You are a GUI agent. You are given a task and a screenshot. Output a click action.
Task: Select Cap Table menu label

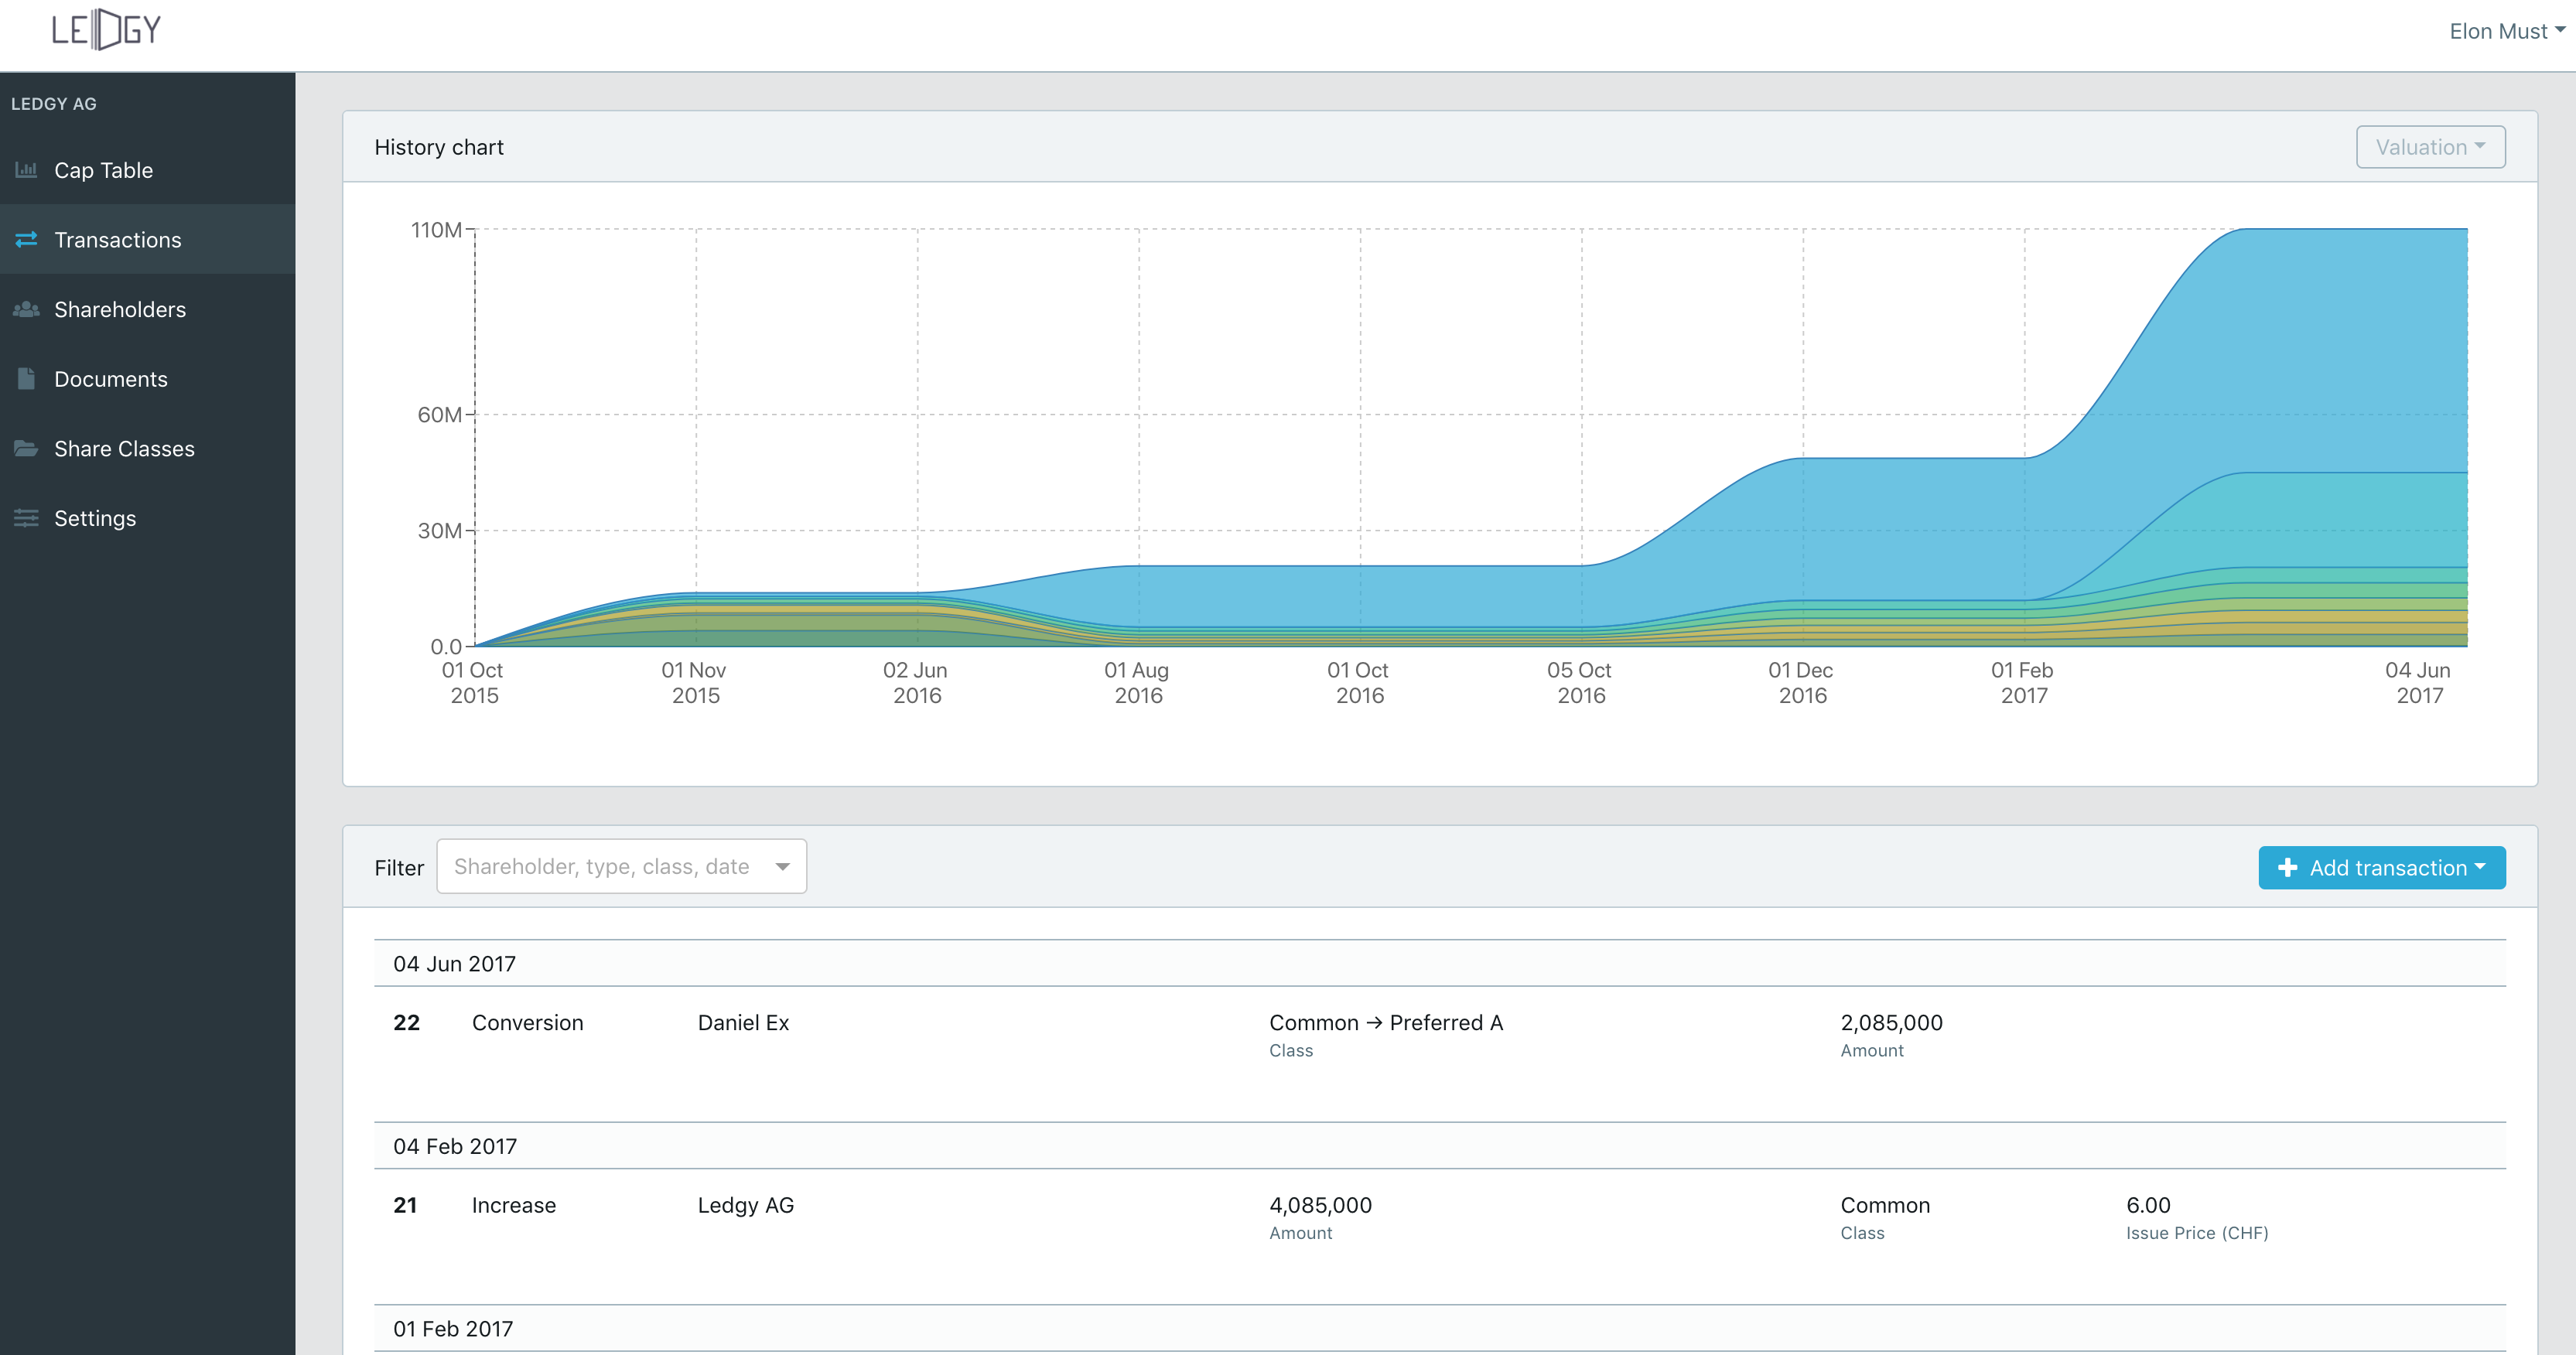click(103, 170)
